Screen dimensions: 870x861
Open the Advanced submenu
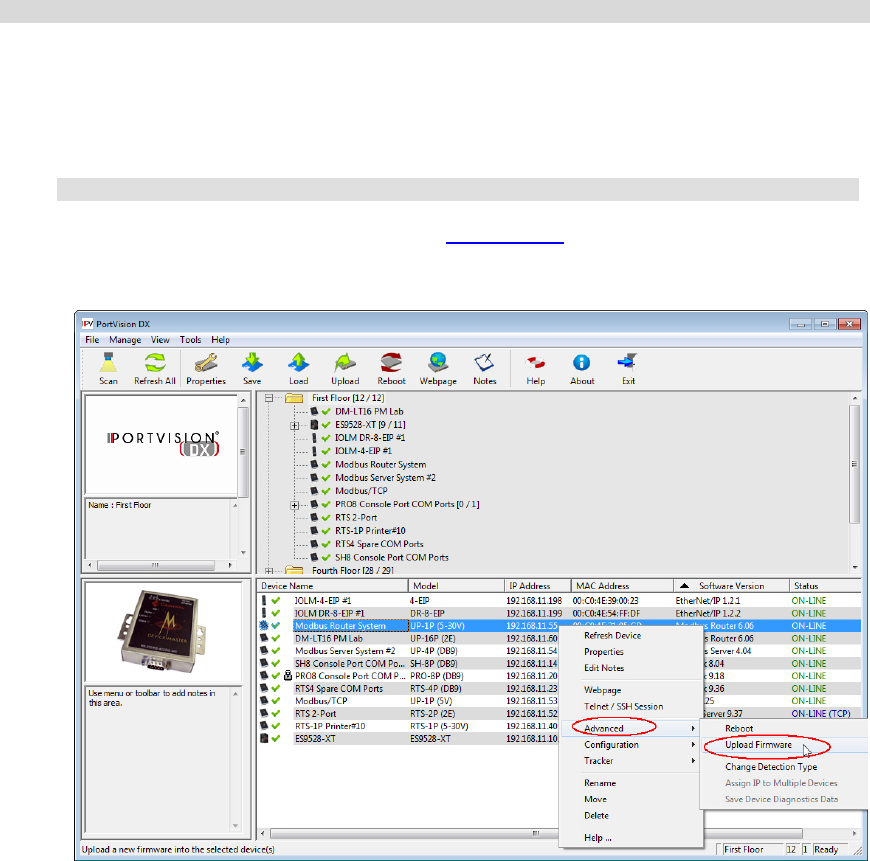pyautogui.click(x=629, y=728)
